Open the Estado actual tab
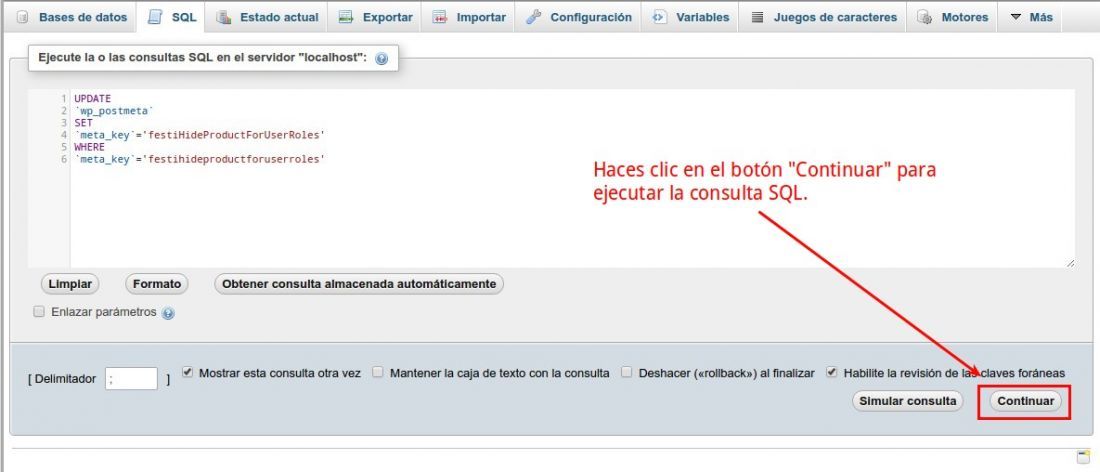This screenshot has width=1100, height=472. tap(267, 17)
